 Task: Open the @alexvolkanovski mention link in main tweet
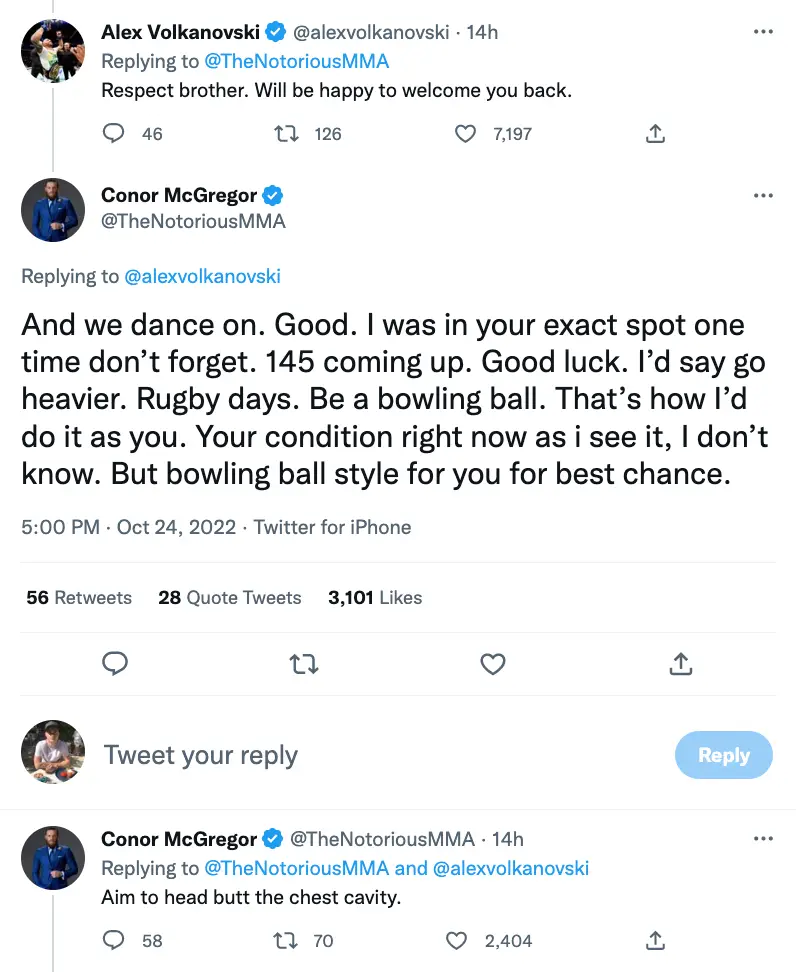pyautogui.click(x=202, y=277)
